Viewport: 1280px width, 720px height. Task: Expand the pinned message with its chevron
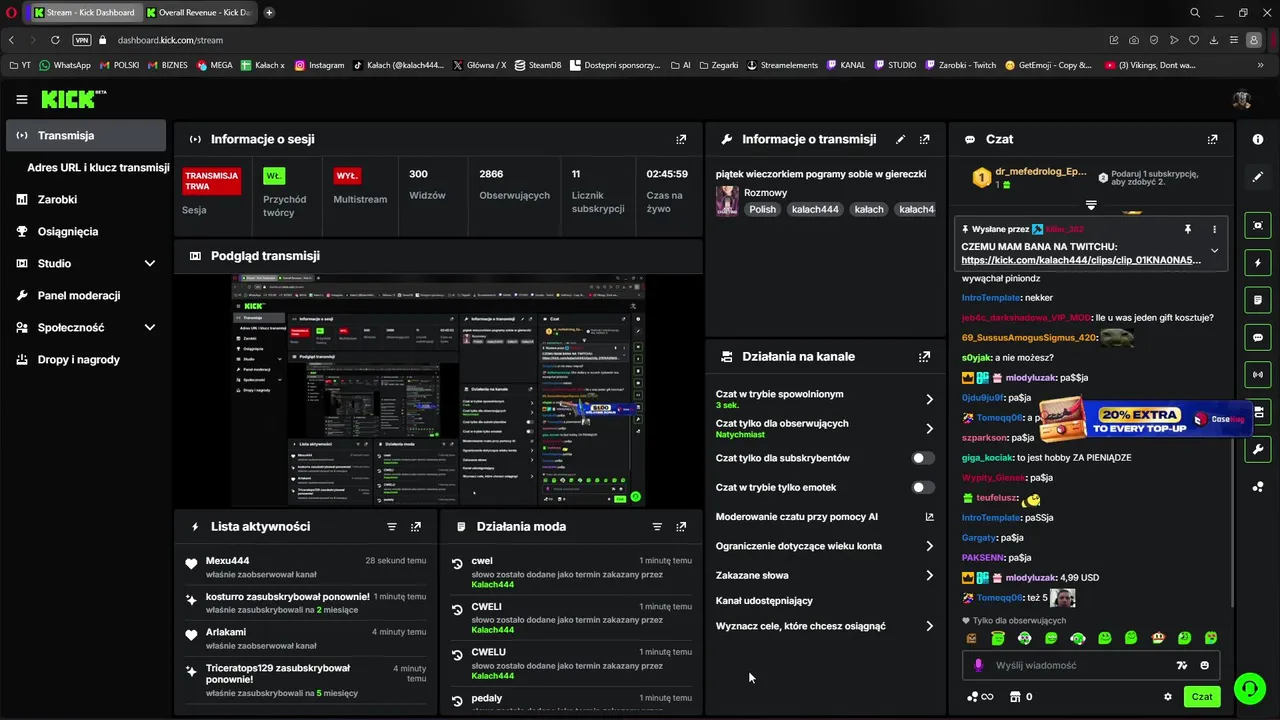click(x=1214, y=251)
